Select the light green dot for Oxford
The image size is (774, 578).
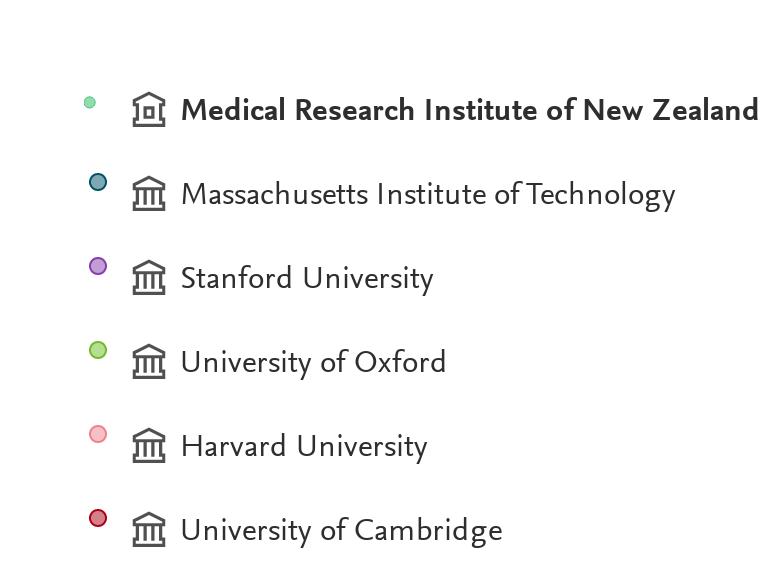click(x=98, y=350)
